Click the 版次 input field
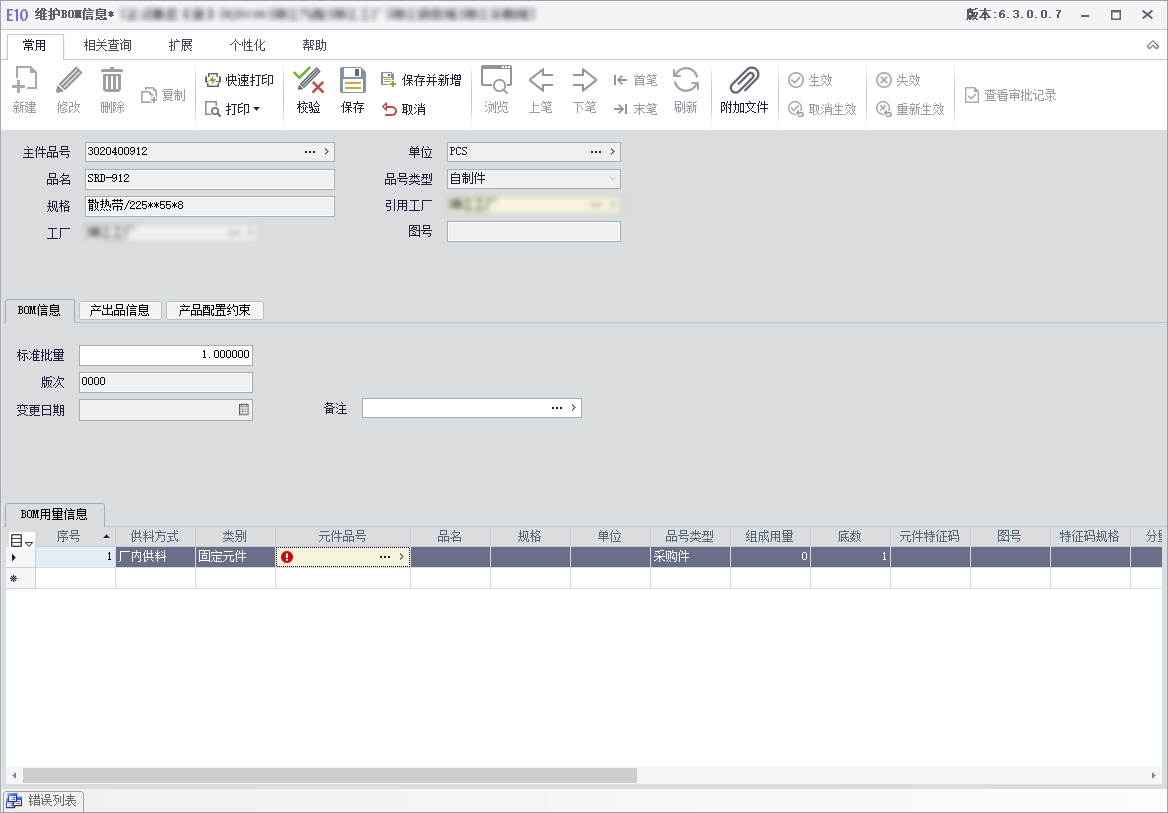1168x813 pixels. coord(165,382)
